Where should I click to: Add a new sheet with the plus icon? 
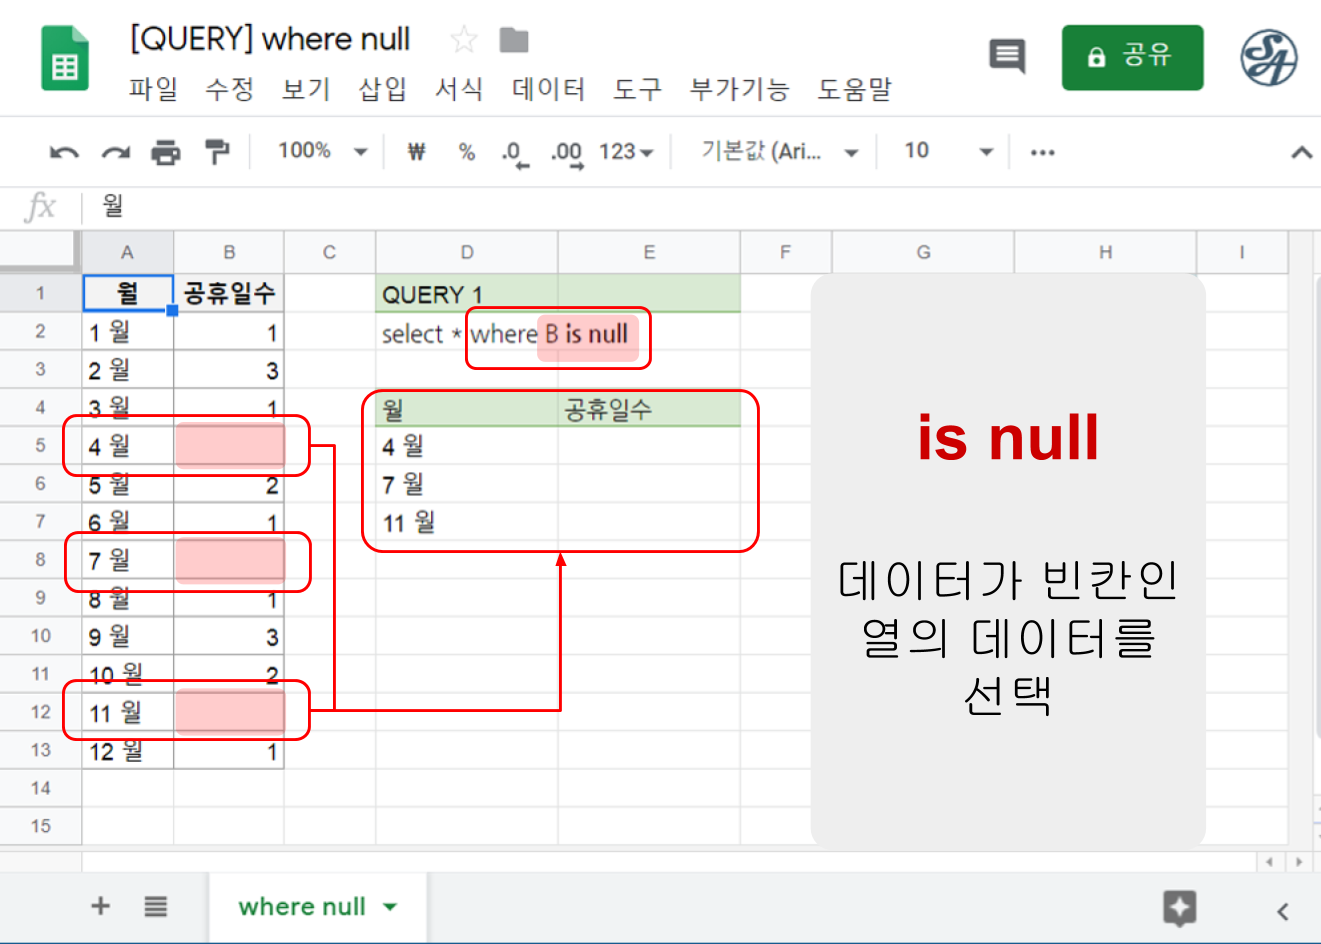(100, 907)
